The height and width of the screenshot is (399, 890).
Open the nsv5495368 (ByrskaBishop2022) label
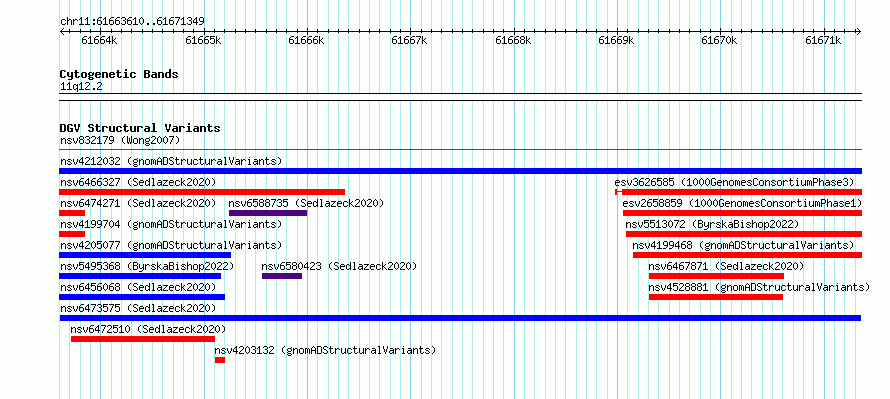pos(146,266)
